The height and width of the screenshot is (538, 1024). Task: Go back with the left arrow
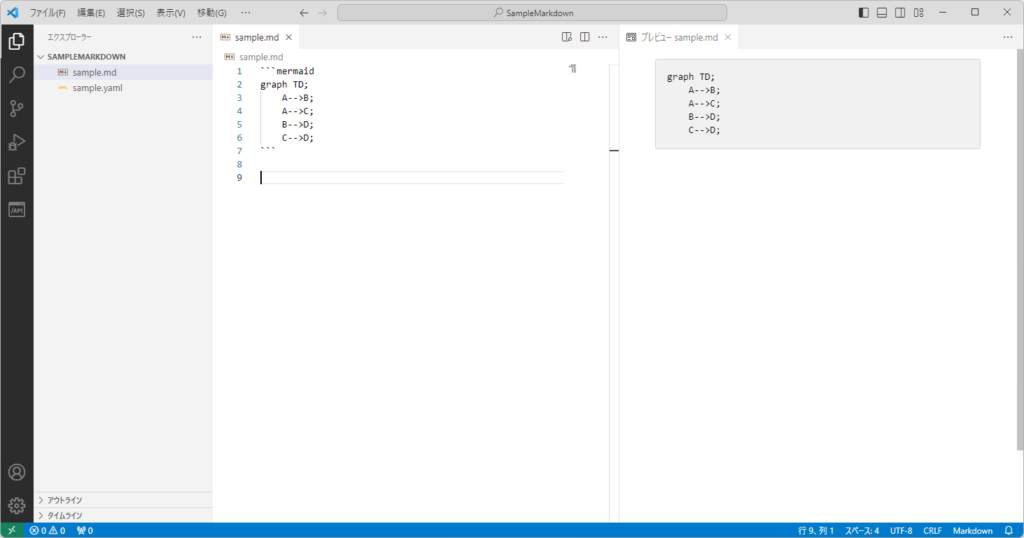(304, 12)
